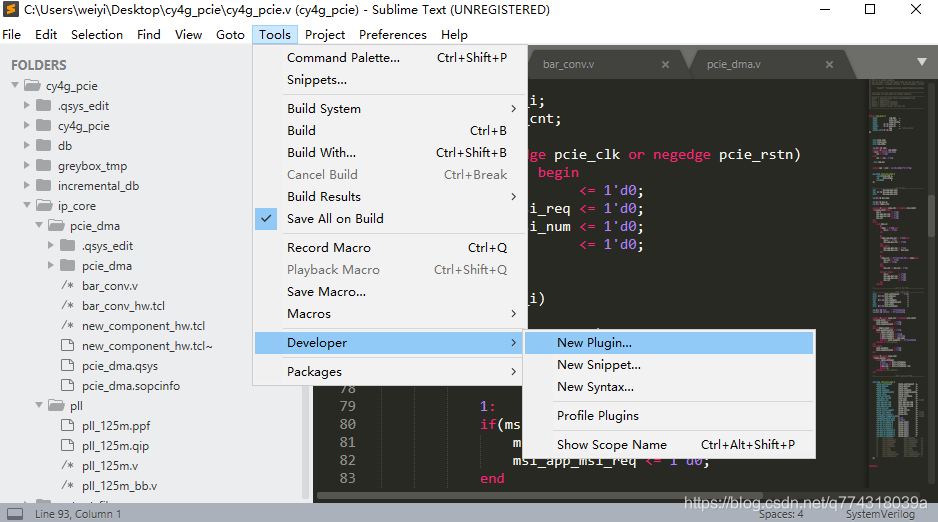Screen dimensions: 938x522
Task: Click source icon beside bar_conv.v file
Action: pos(68,286)
